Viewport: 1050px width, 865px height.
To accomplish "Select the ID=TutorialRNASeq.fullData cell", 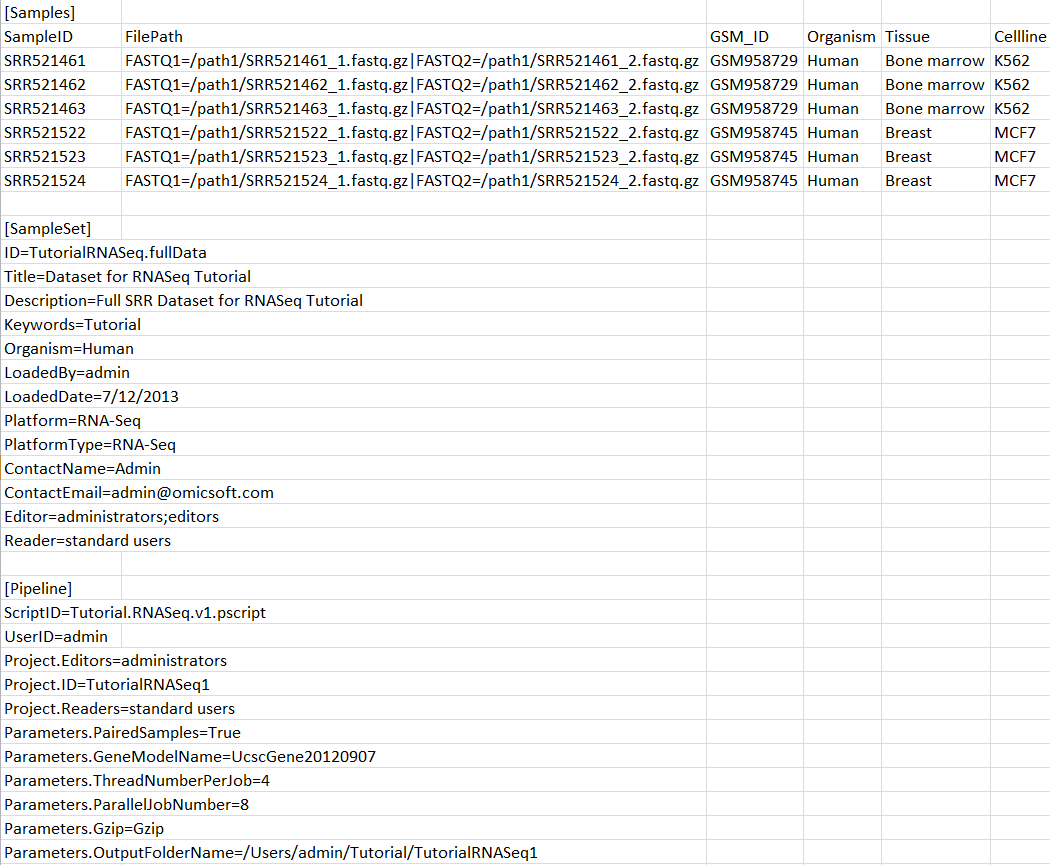I will [x=105, y=252].
